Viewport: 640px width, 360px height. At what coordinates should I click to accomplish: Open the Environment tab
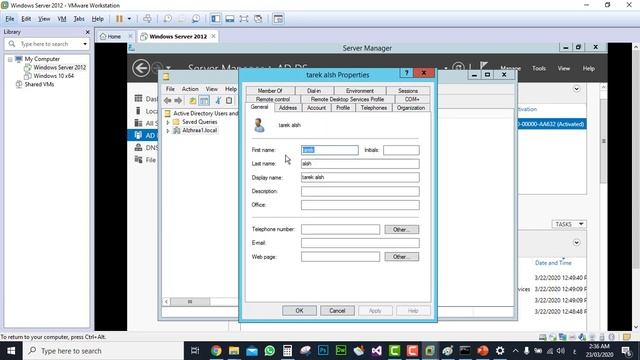coord(360,91)
